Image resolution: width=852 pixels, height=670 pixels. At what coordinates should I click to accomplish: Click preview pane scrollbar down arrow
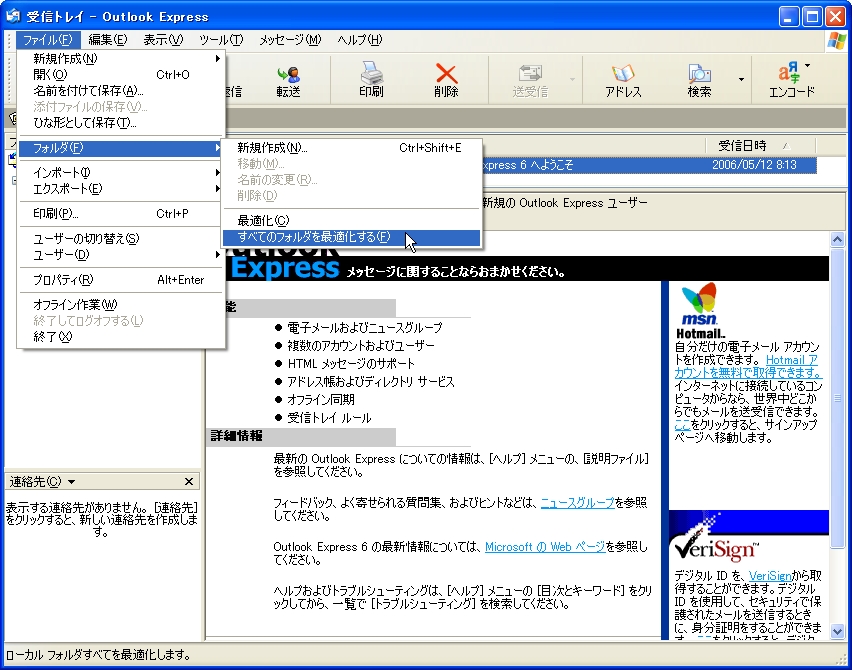(x=837, y=631)
